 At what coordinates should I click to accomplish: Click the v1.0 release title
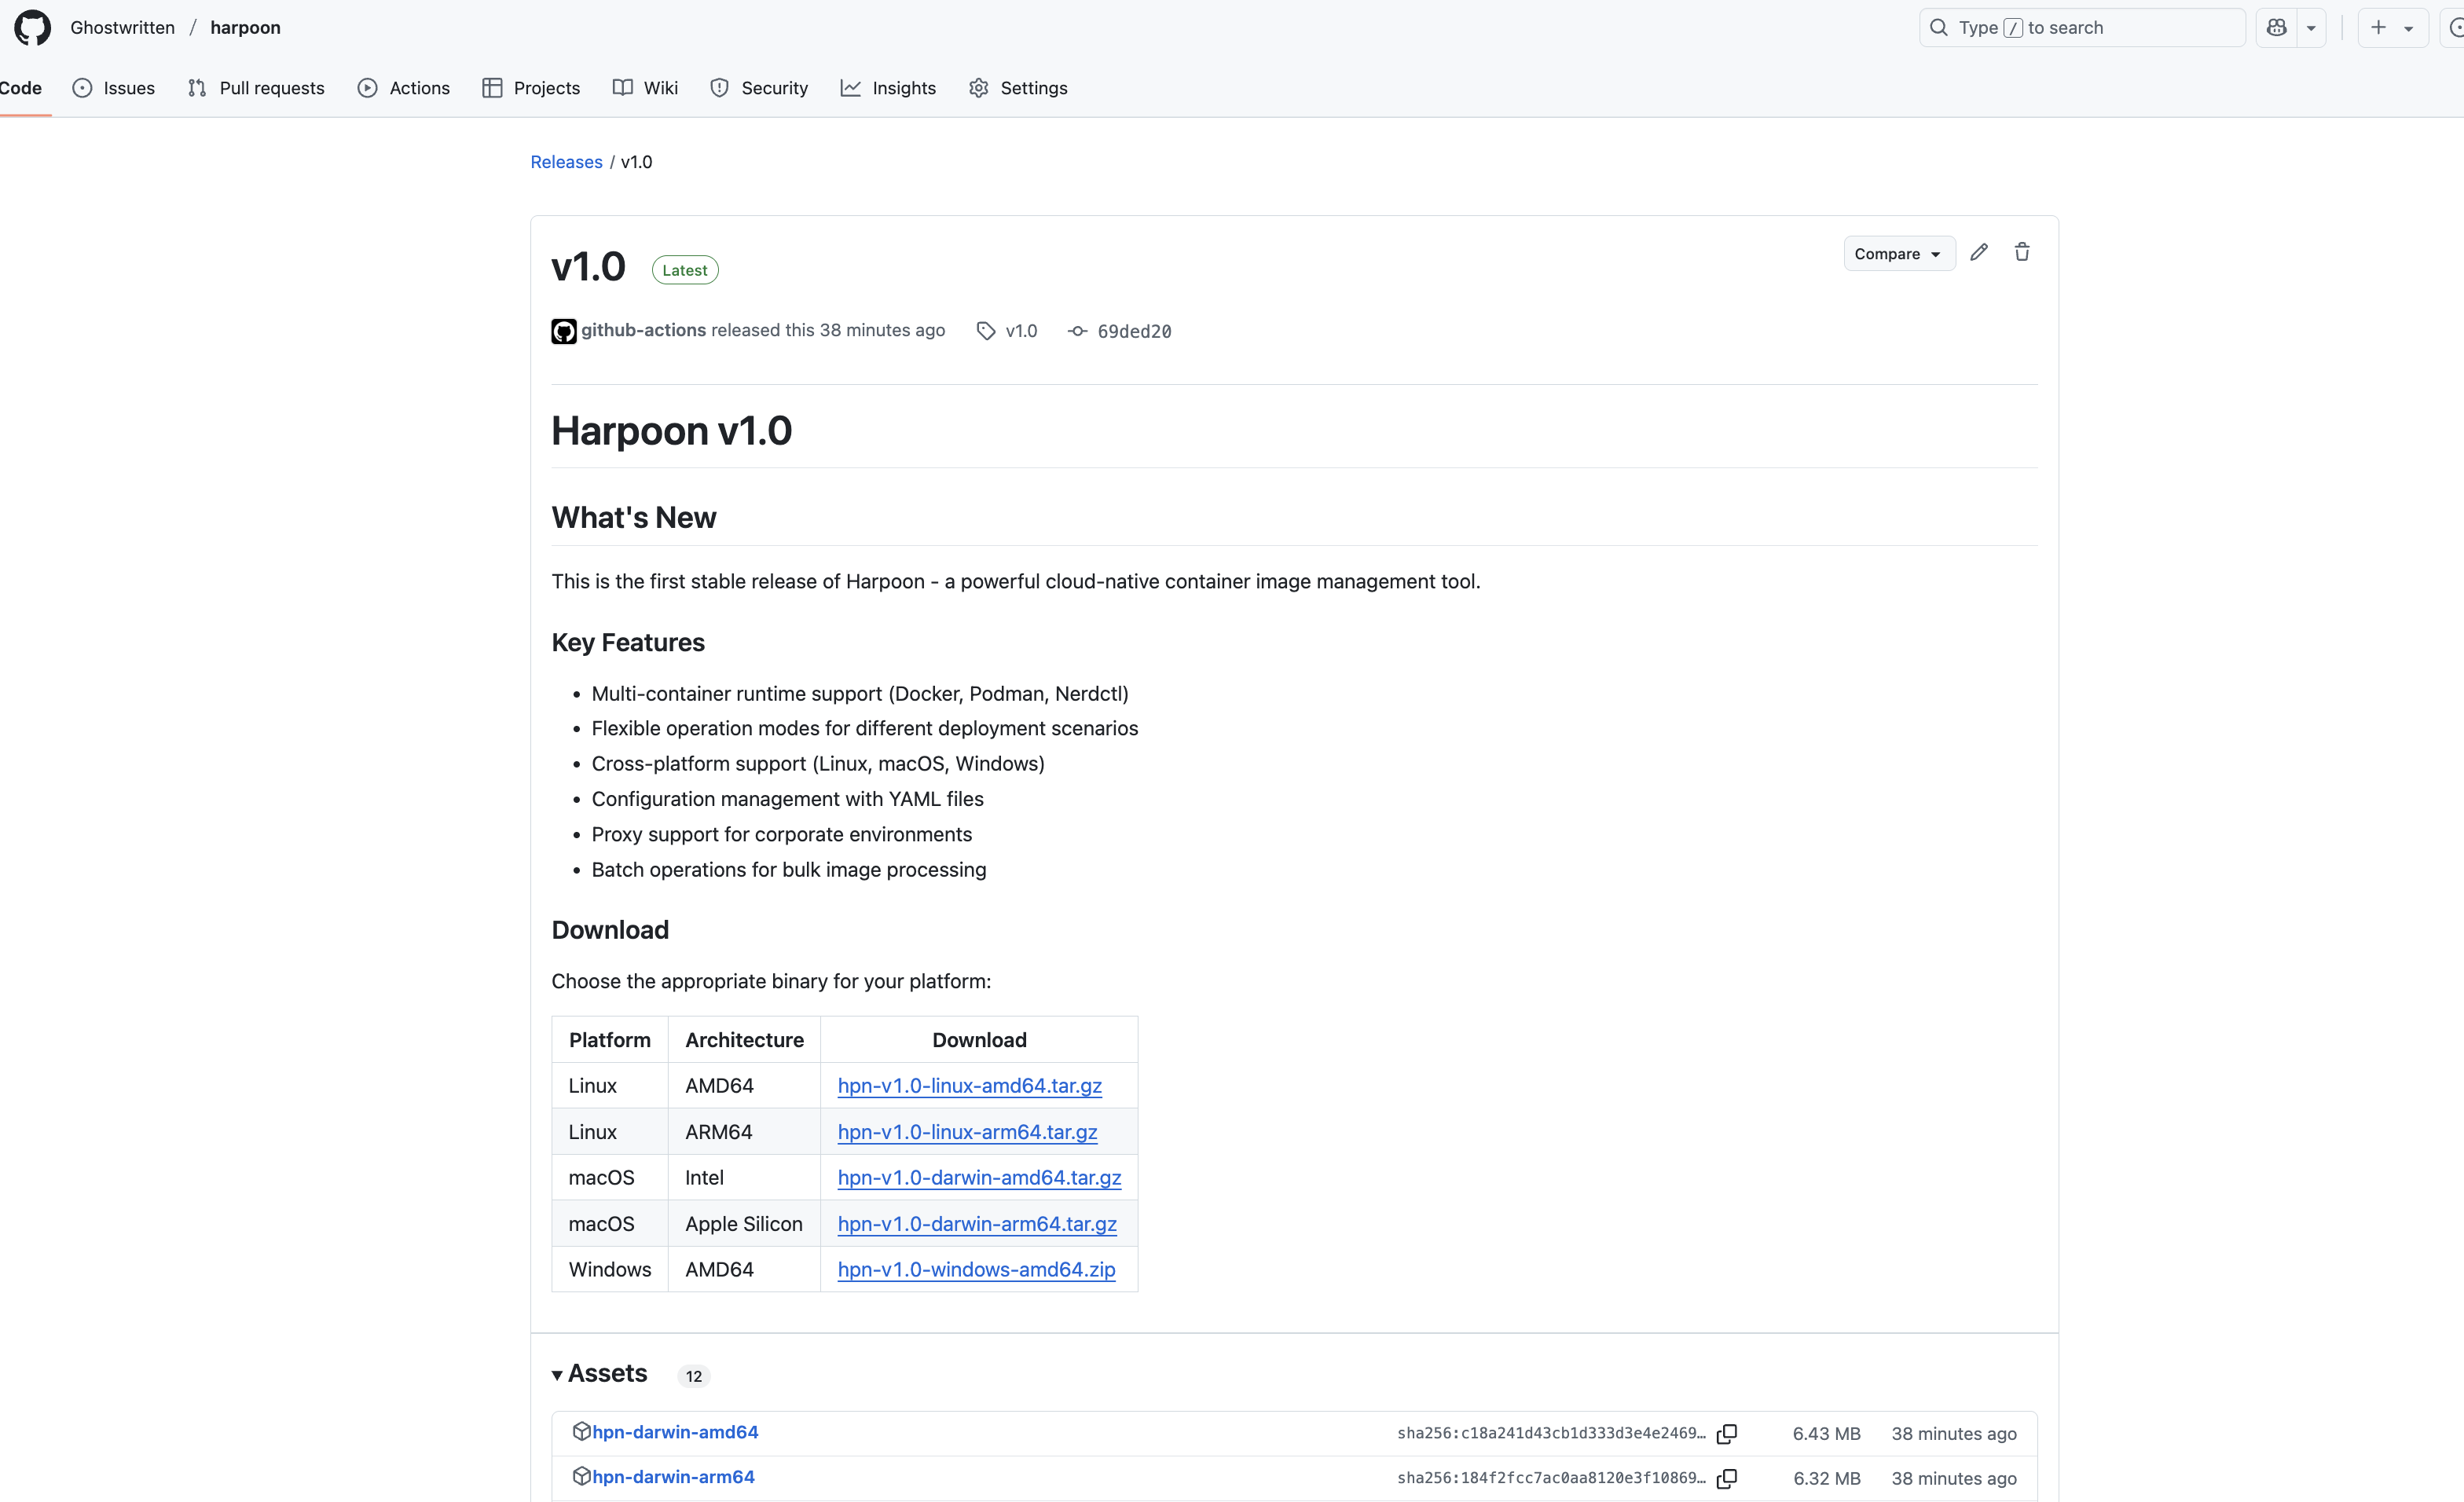click(x=588, y=267)
